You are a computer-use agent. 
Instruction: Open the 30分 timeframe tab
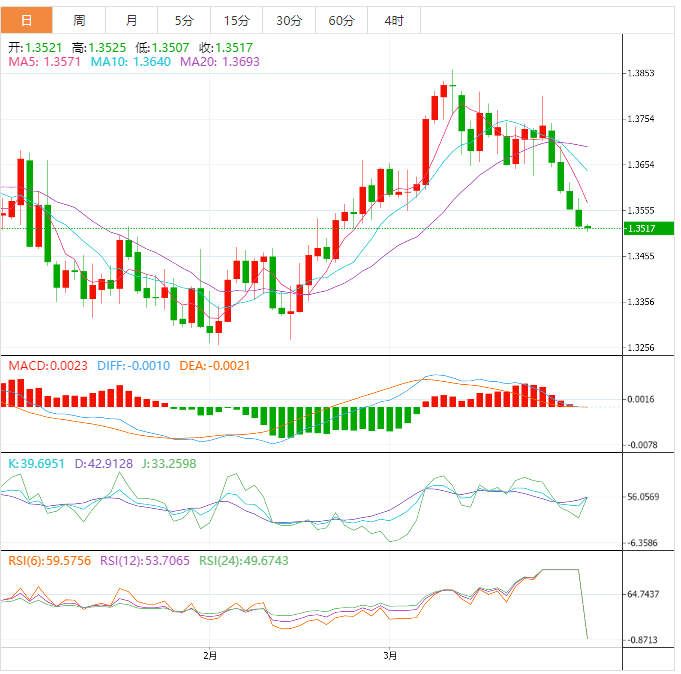click(289, 20)
